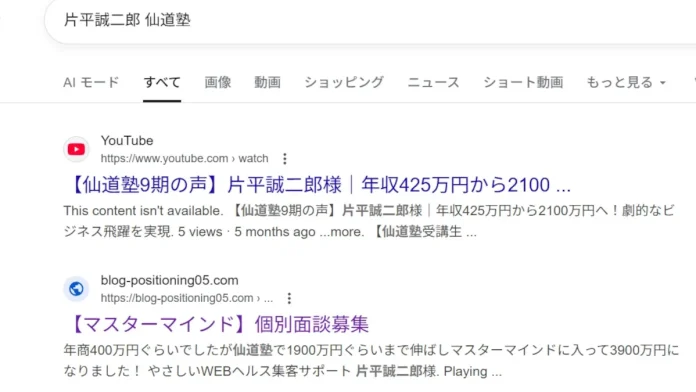Click the YouTube favicon icon
The width and height of the screenshot is (696, 392).
[x=76, y=149]
